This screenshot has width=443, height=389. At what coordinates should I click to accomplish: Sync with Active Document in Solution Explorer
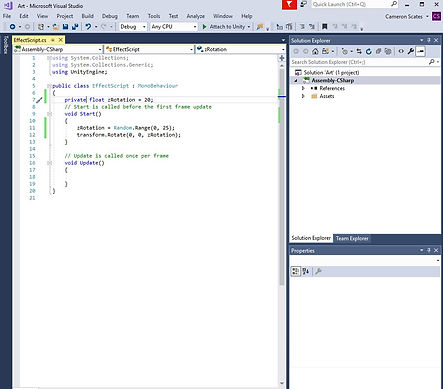pyautogui.click(x=359, y=51)
